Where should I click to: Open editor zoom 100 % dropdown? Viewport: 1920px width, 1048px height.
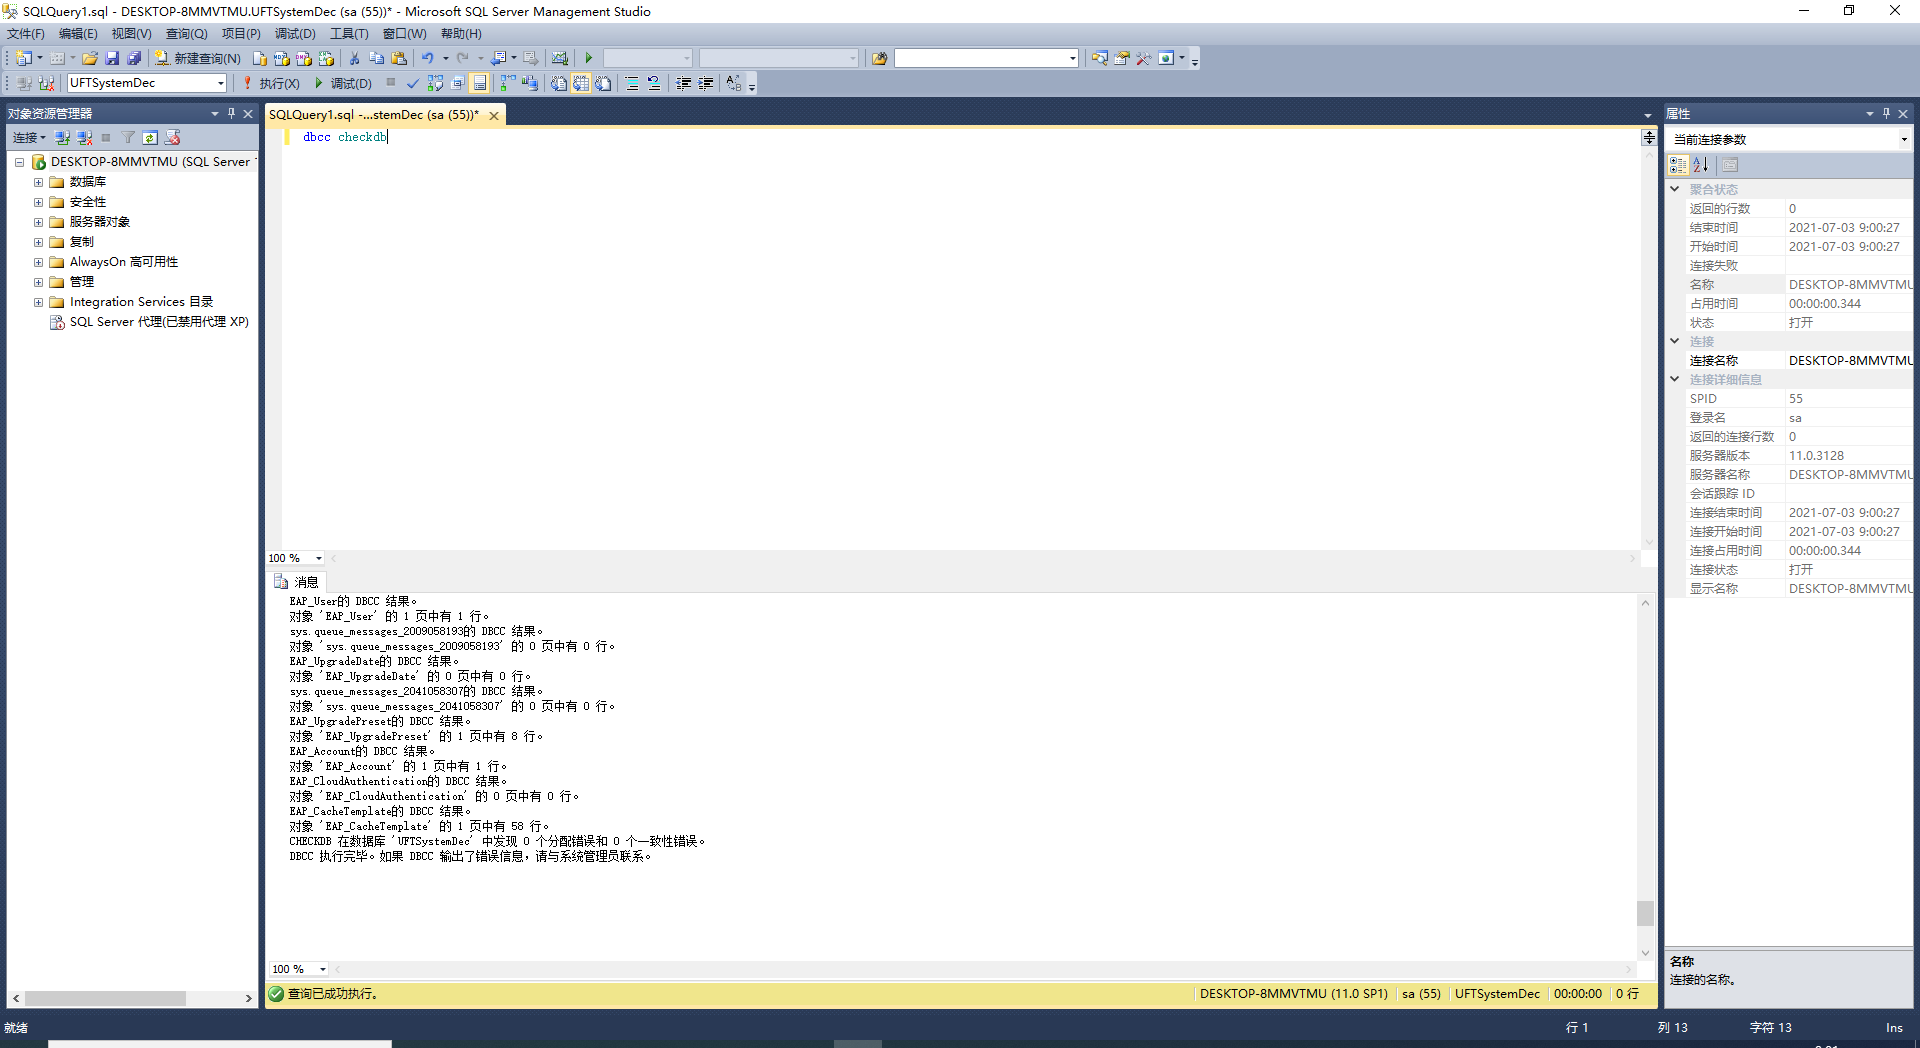[319, 558]
